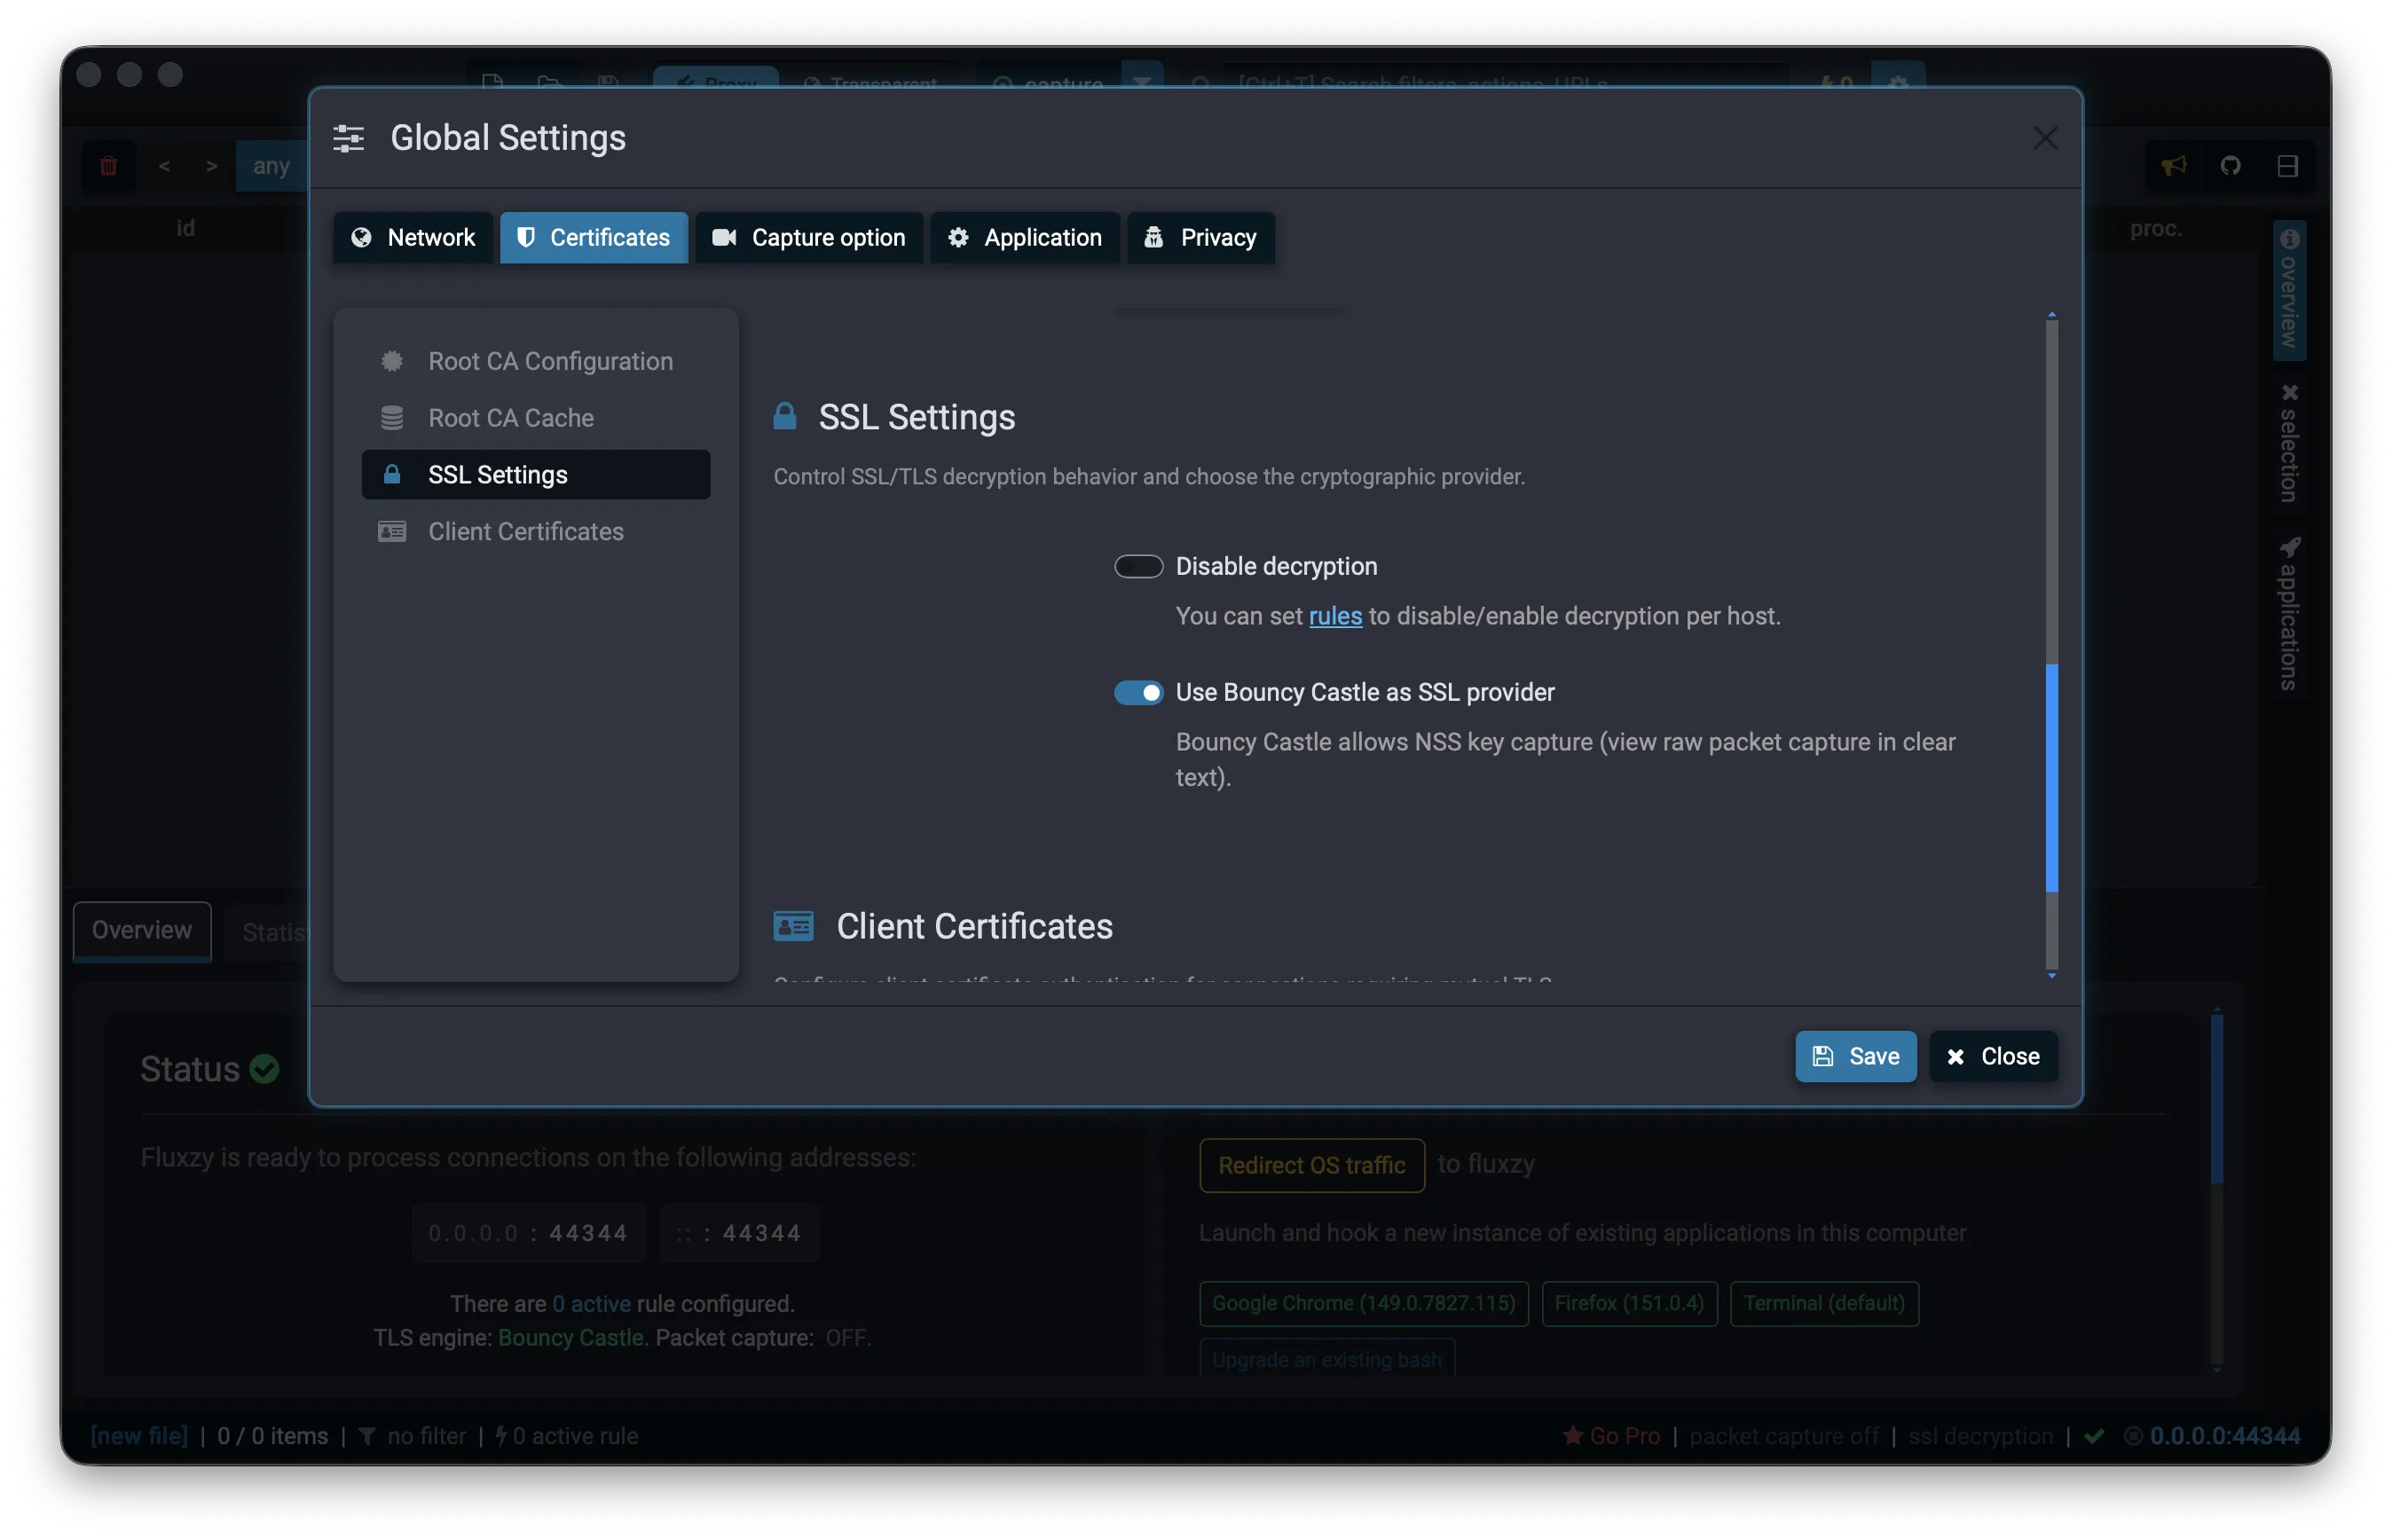Click '0 / 0 items' in status bar
This screenshot has width=2392, height=1540.
click(x=272, y=1436)
